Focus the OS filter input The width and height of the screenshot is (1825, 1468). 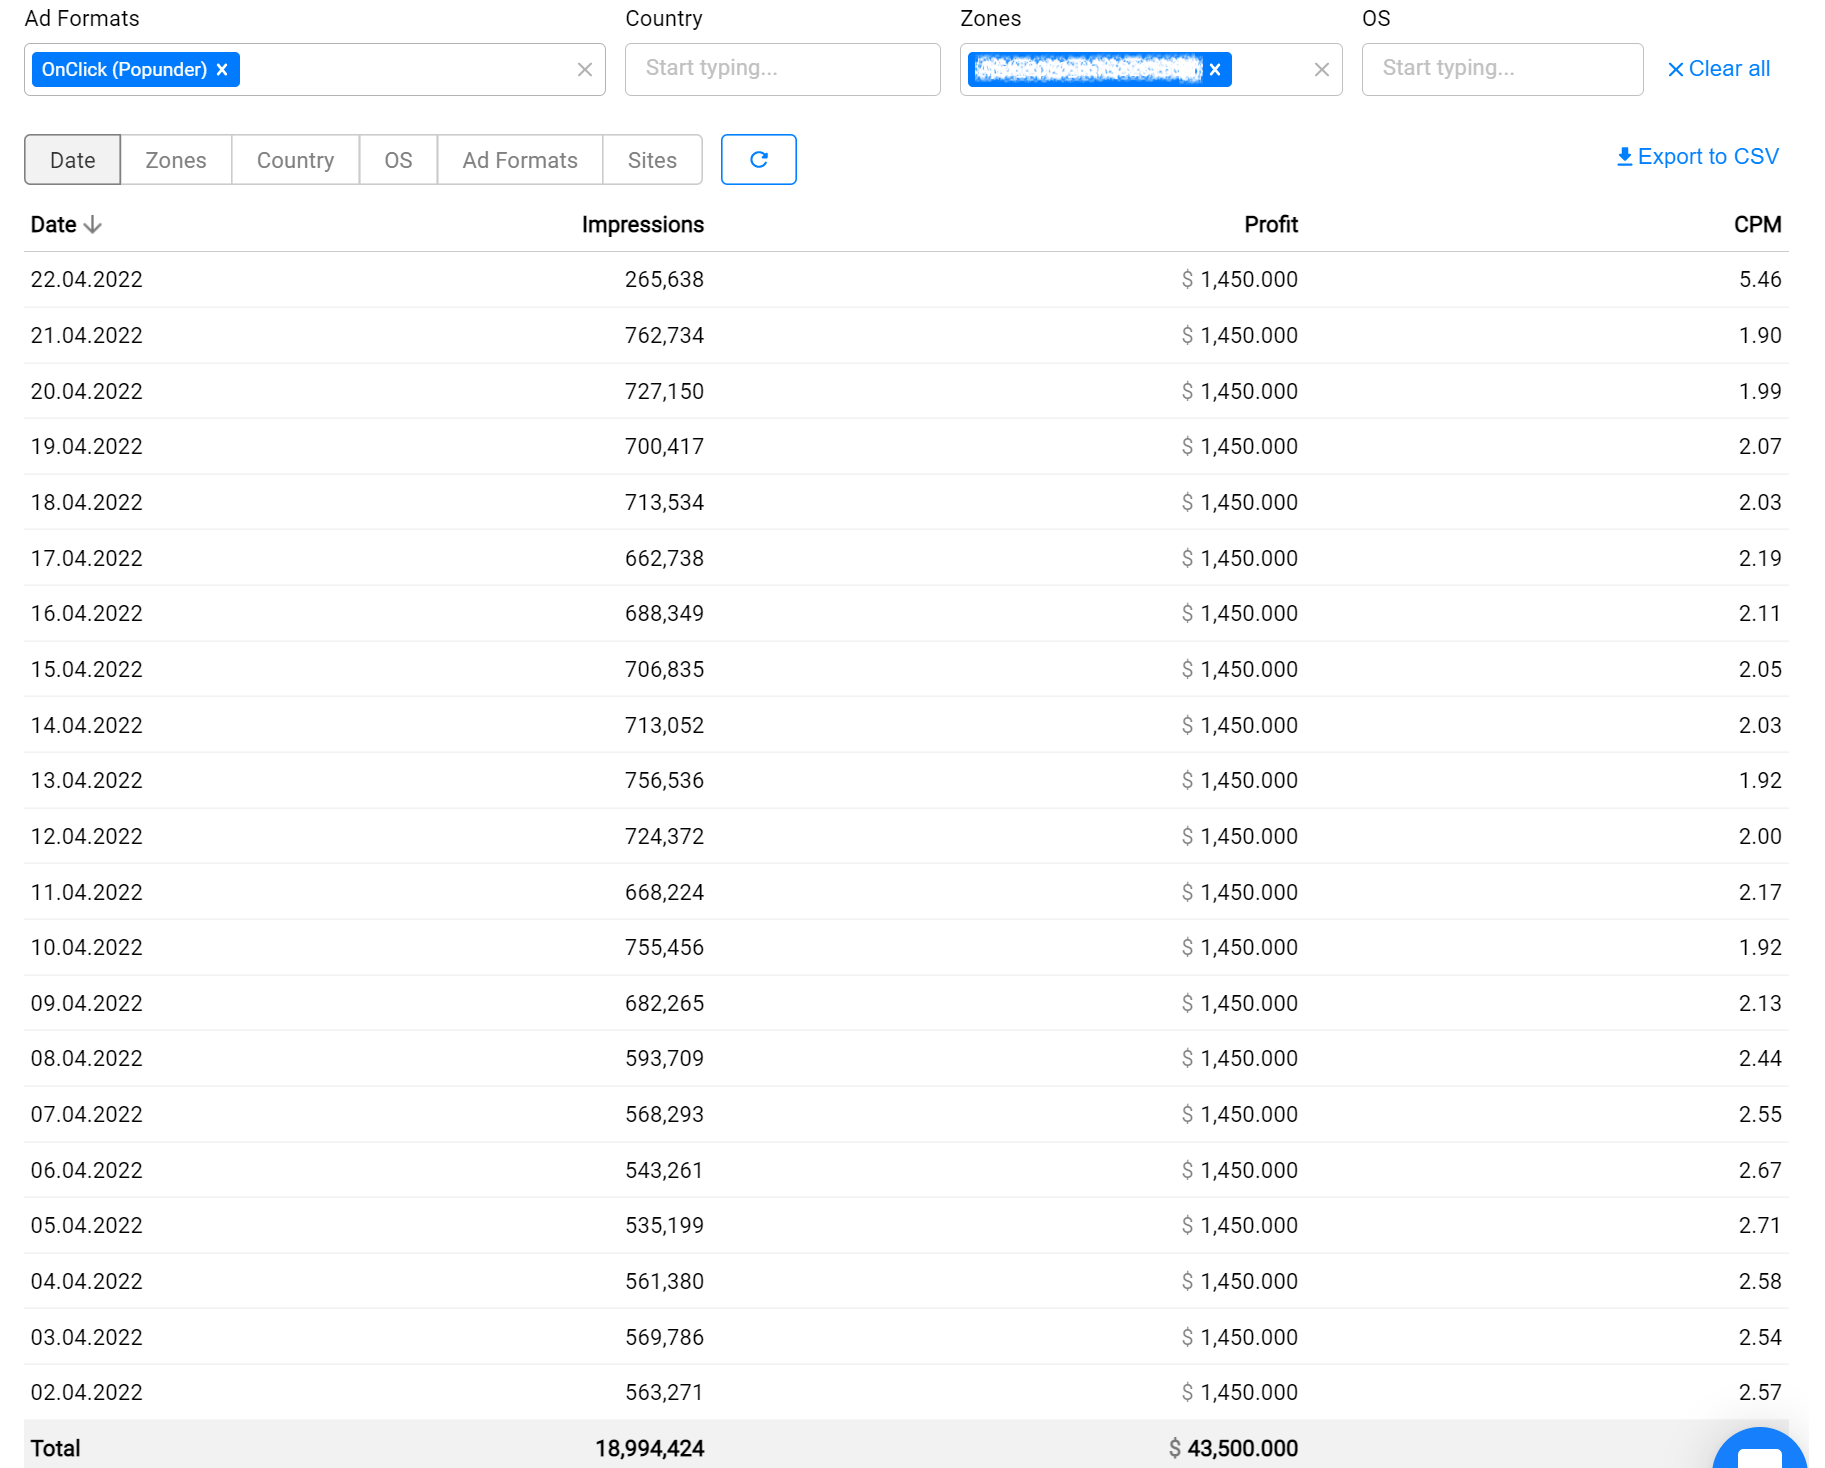1501,69
